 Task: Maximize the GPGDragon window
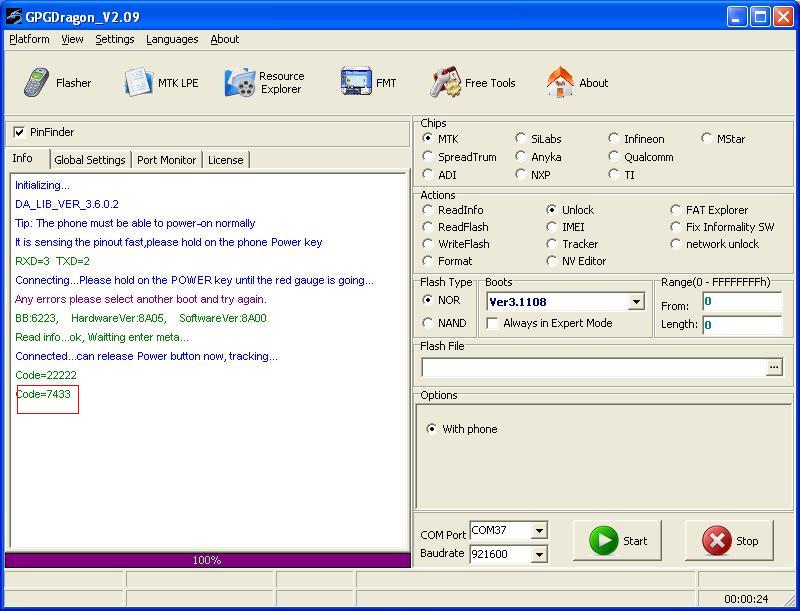pos(760,17)
